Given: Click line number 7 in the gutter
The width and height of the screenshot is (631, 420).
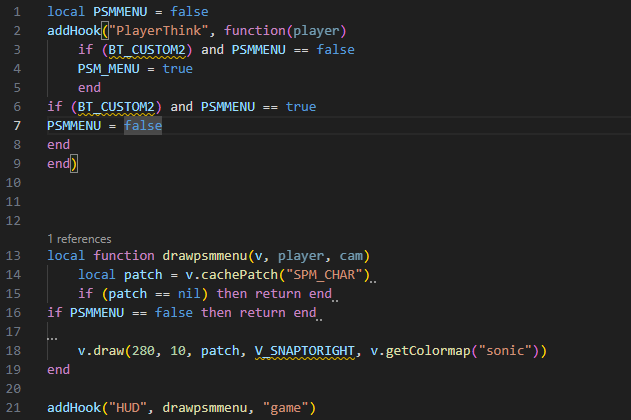Looking at the screenshot, I should 17,126.
